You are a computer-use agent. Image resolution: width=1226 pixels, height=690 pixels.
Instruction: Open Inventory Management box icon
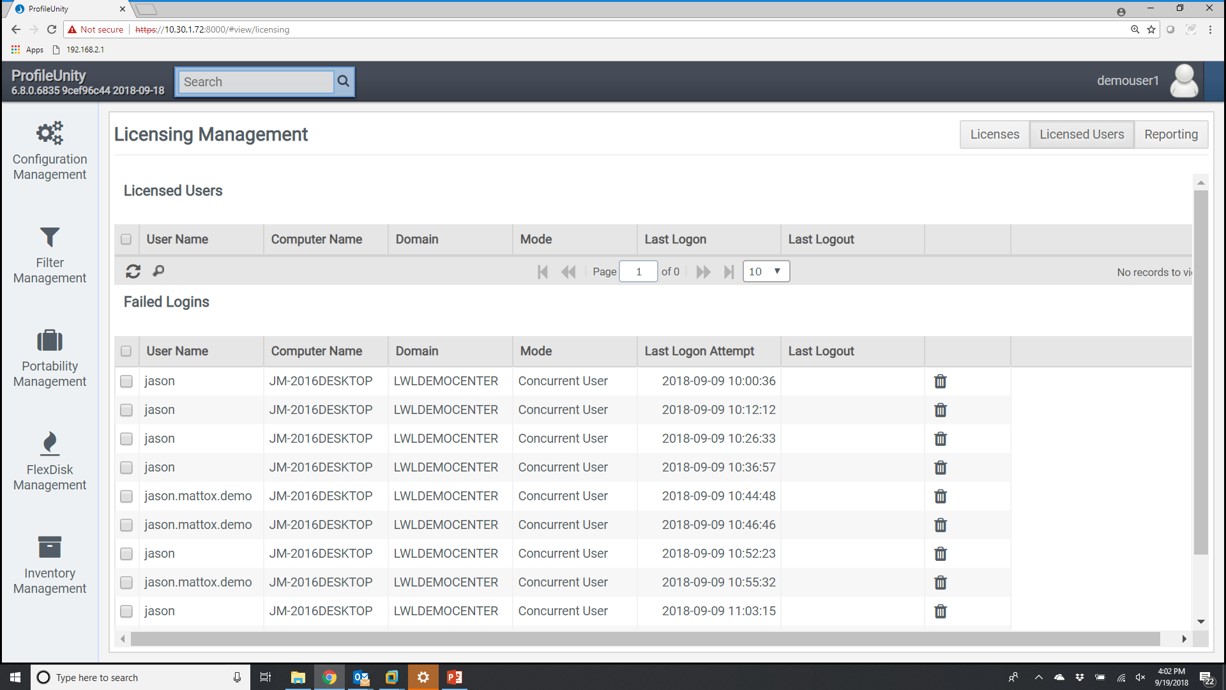(50, 547)
